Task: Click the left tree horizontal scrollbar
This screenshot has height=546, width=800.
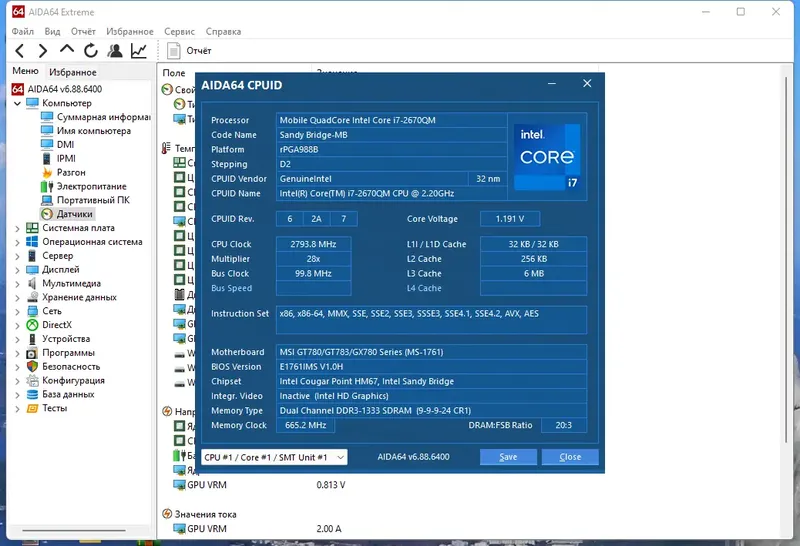Action: (x=74, y=530)
